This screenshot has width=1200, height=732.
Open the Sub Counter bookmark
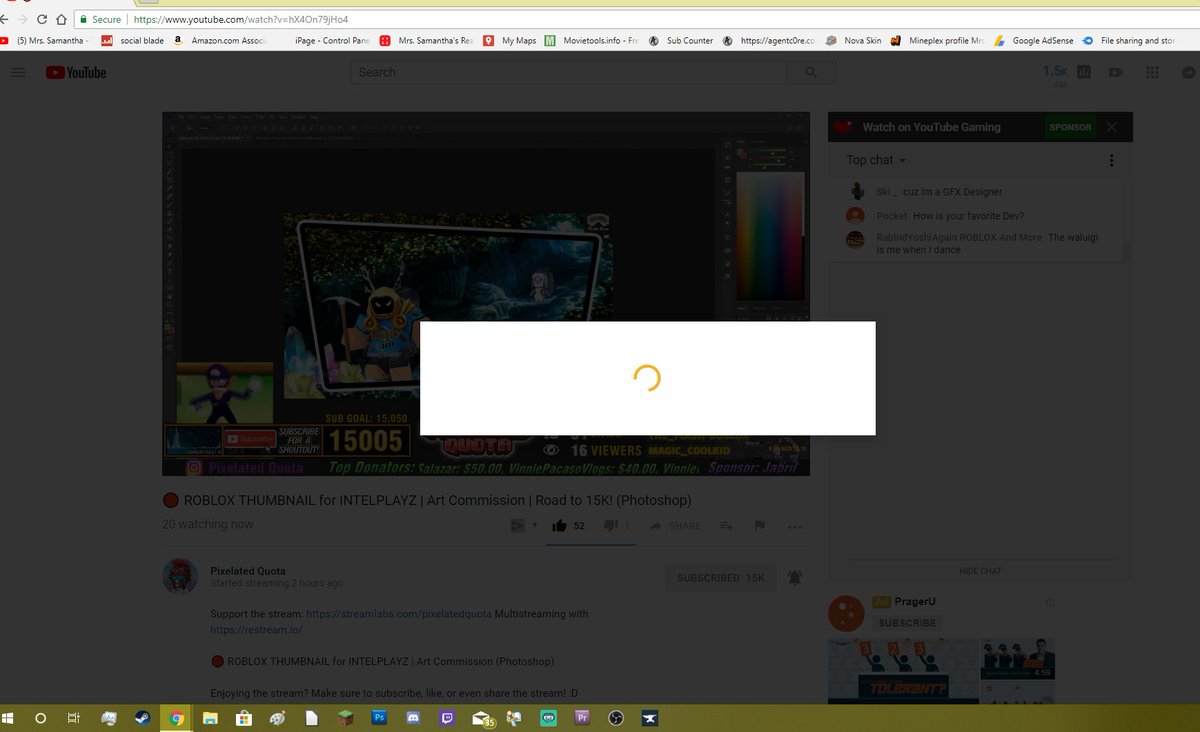click(680, 41)
